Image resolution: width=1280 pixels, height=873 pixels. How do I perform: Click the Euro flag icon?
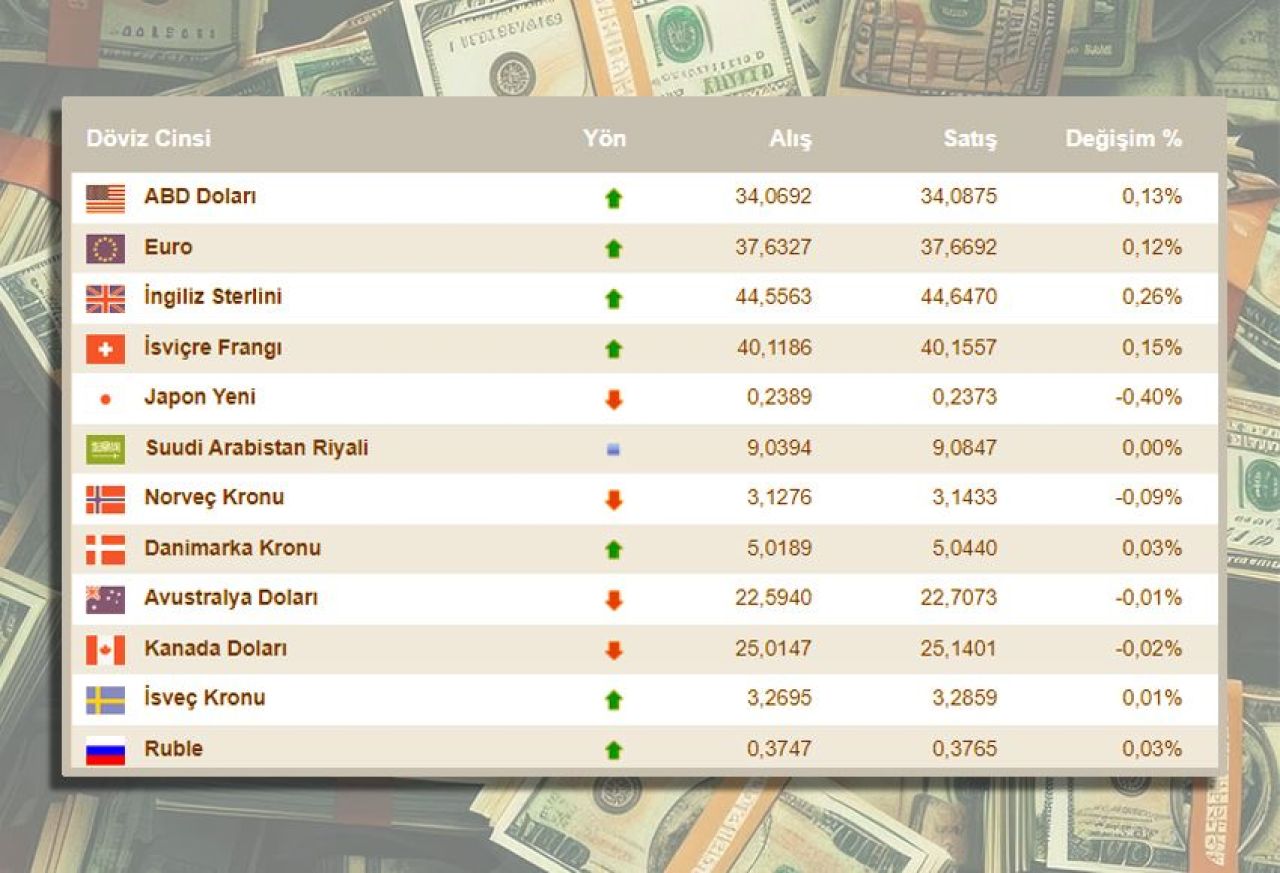point(105,249)
